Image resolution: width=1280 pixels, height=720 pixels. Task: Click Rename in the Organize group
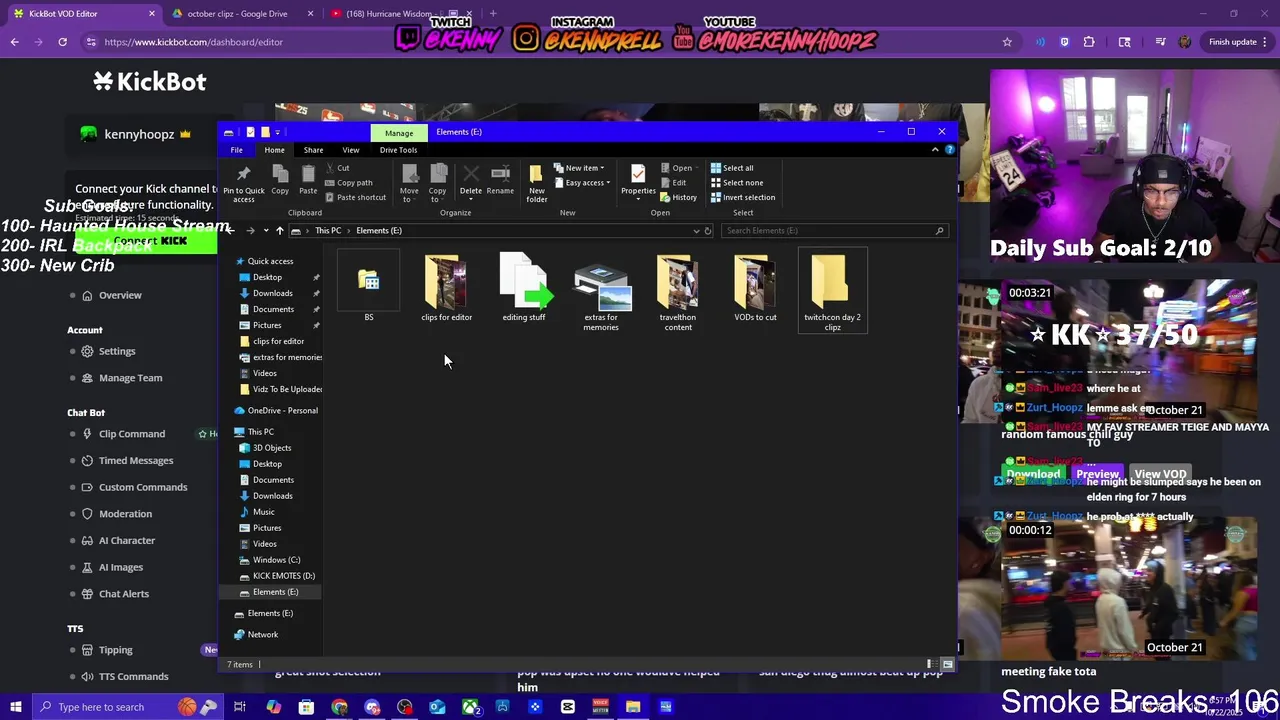pos(500,180)
